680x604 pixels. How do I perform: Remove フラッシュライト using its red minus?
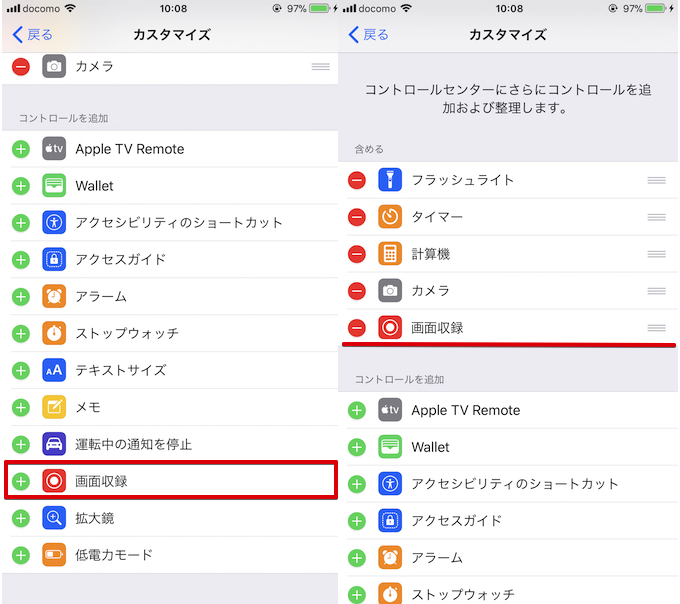[357, 180]
